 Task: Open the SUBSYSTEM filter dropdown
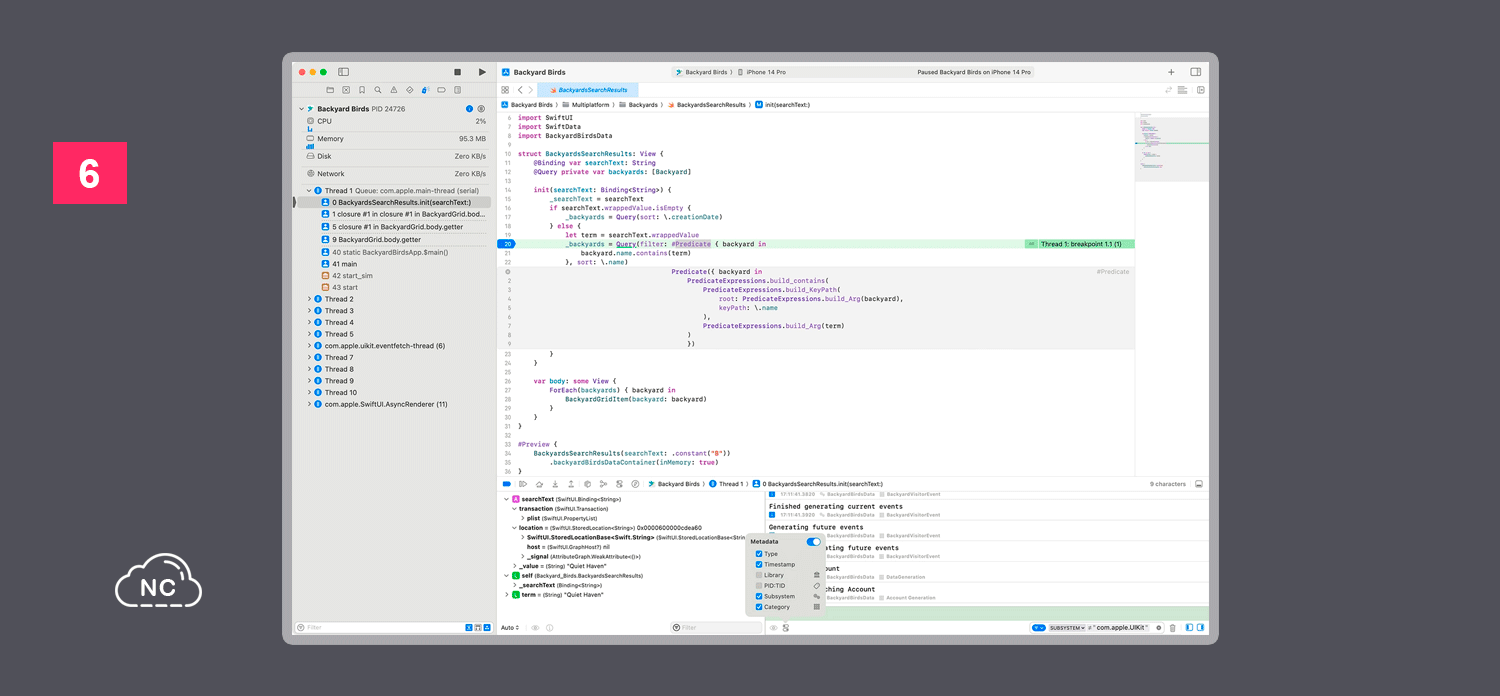1067,628
